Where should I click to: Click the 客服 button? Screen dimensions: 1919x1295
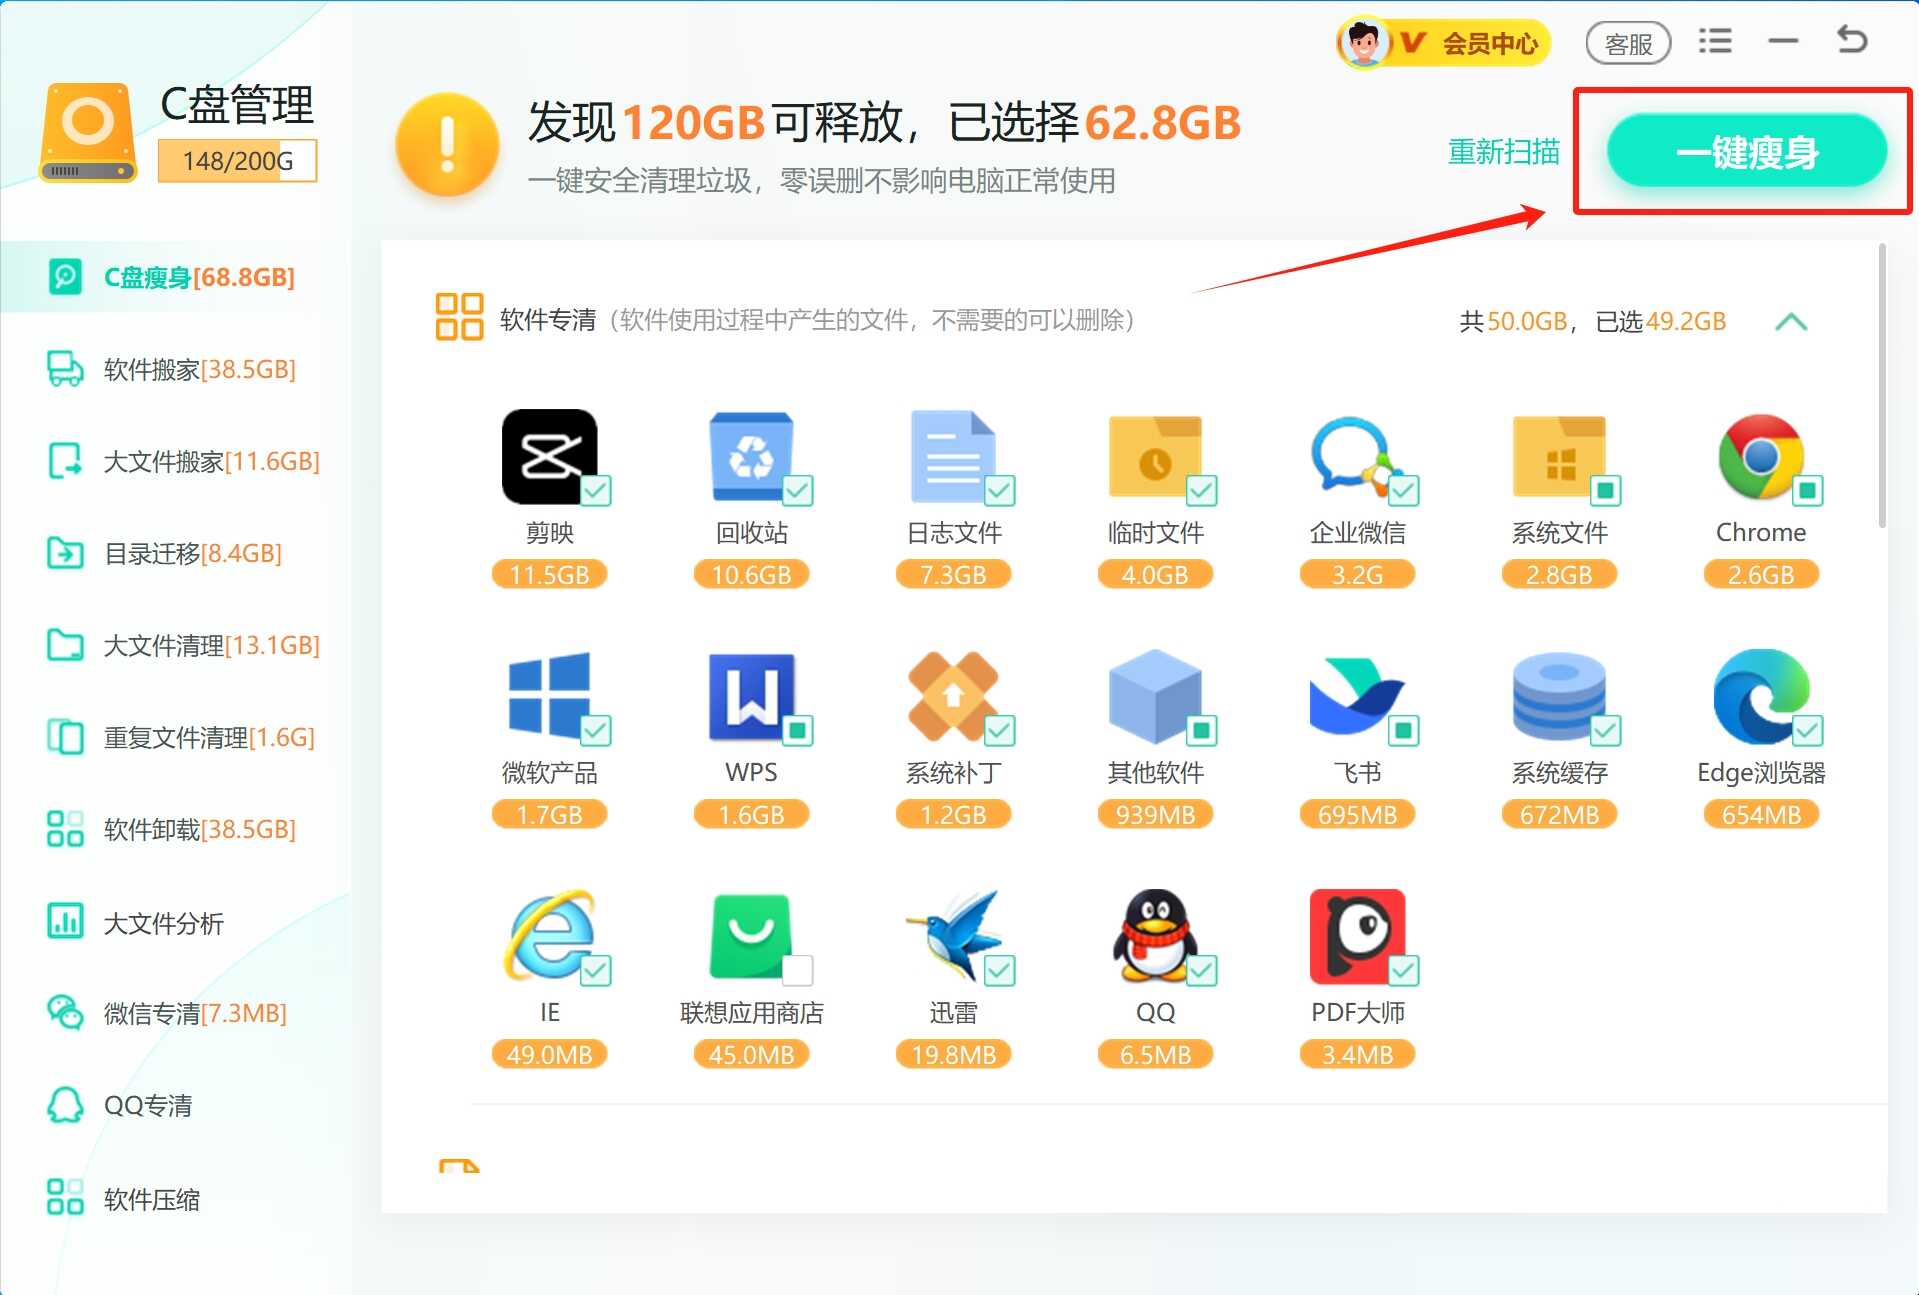coord(1628,44)
